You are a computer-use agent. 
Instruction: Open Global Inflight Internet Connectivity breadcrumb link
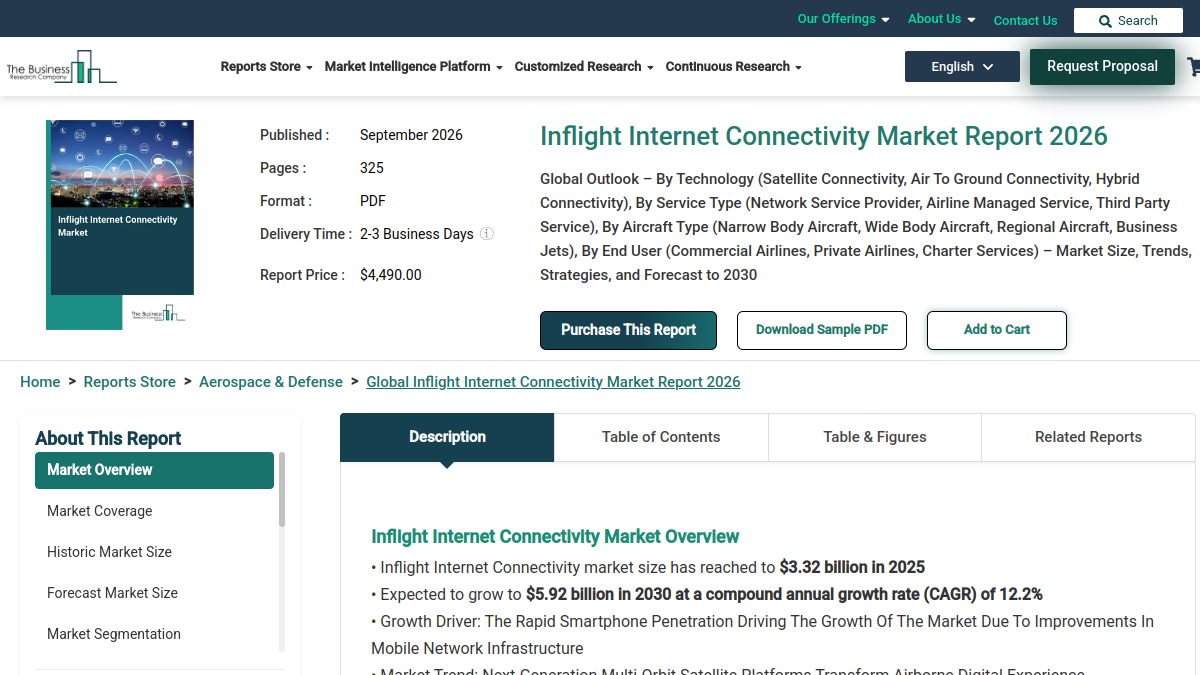click(x=553, y=382)
